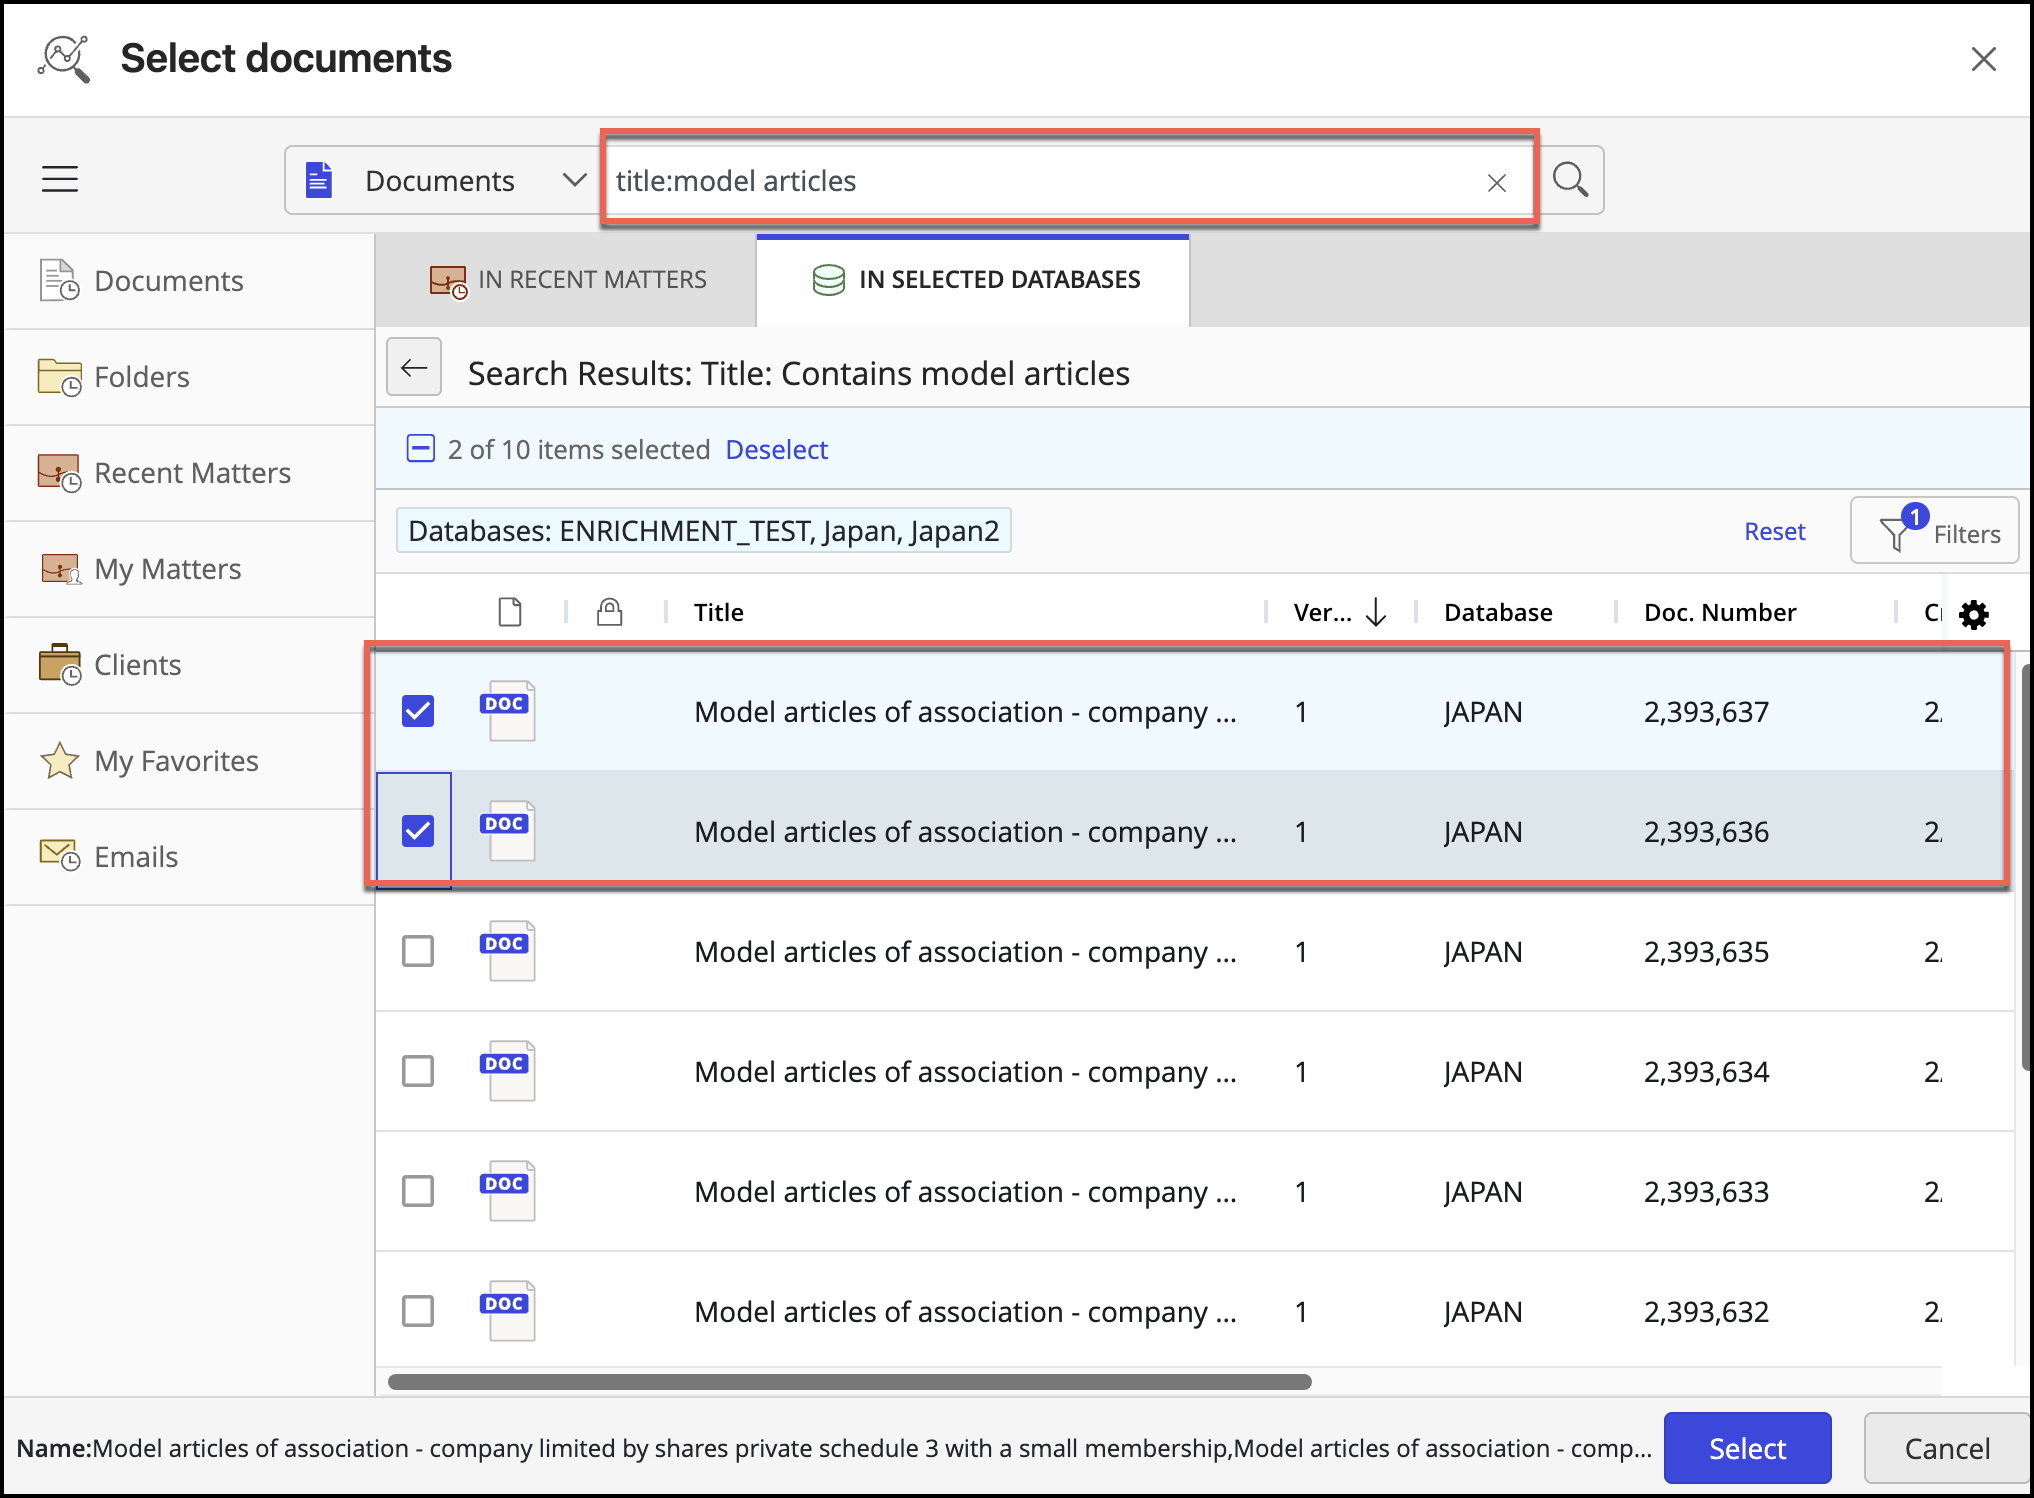This screenshot has height=1498, width=2034.
Task: Click the magnifier search icon button
Action: (1570, 180)
